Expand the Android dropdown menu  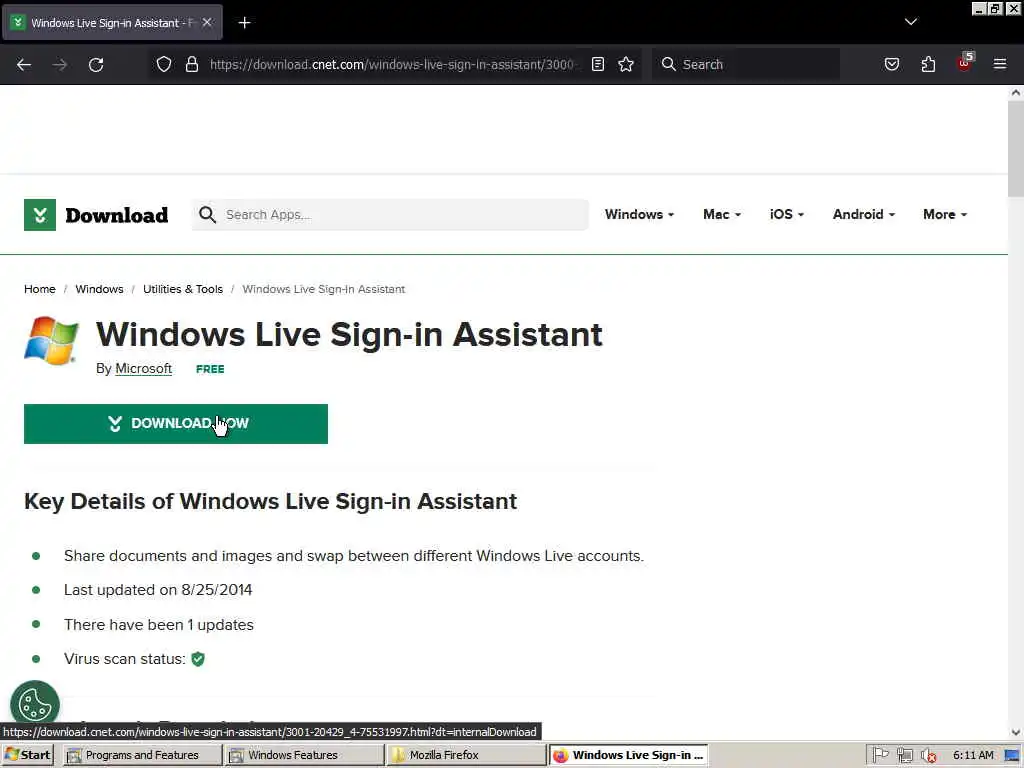click(x=863, y=214)
